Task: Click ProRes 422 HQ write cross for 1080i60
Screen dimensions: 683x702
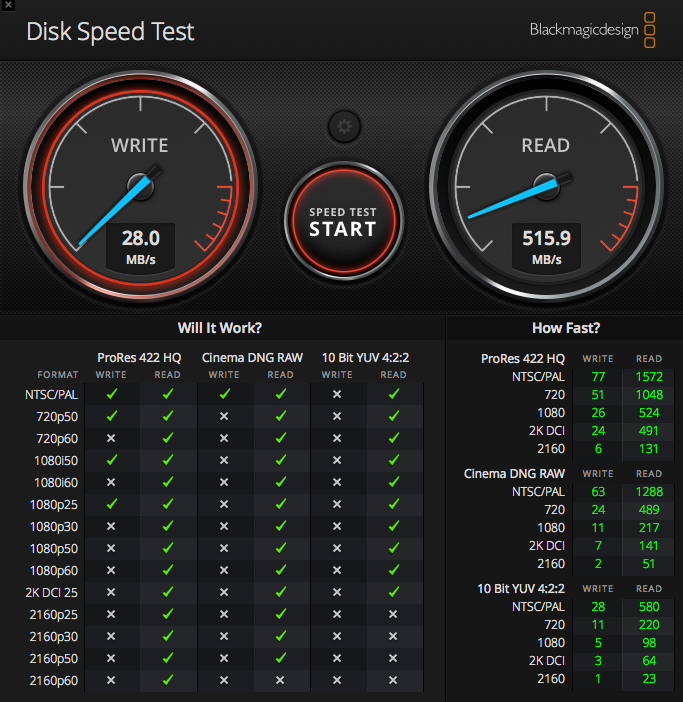Action: (x=111, y=482)
